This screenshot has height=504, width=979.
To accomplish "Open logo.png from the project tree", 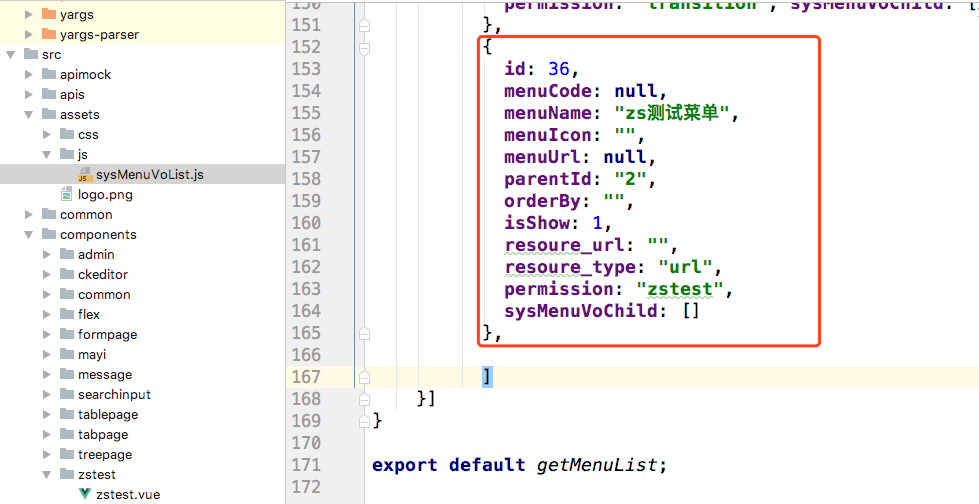I will [105, 194].
